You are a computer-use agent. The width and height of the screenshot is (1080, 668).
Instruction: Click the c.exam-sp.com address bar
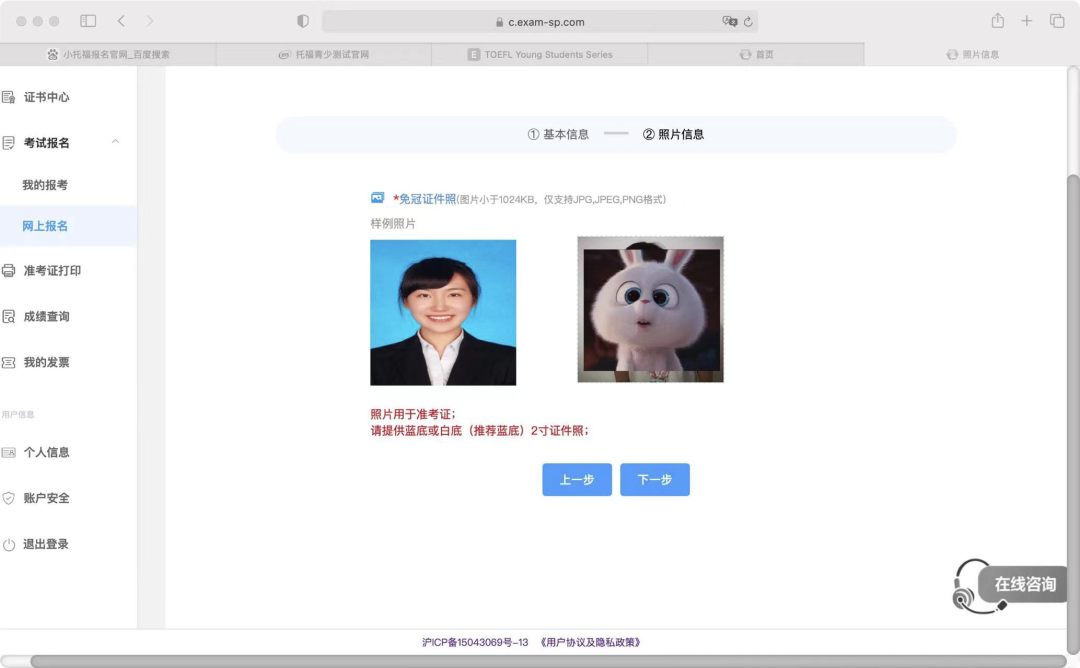tap(540, 21)
